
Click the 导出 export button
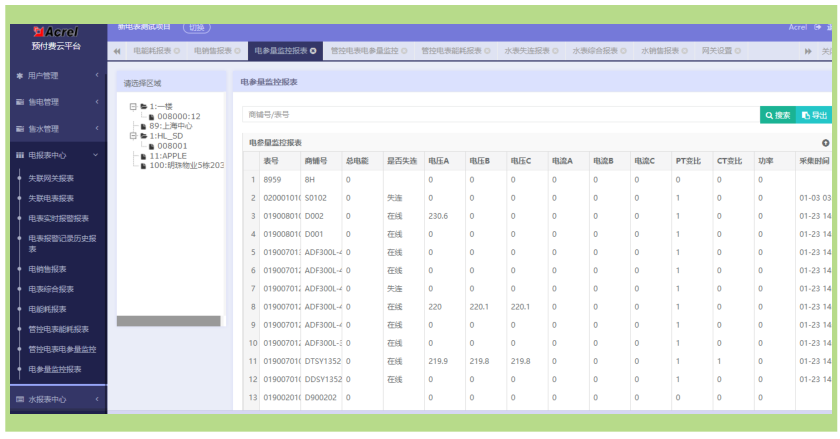coord(814,115)
